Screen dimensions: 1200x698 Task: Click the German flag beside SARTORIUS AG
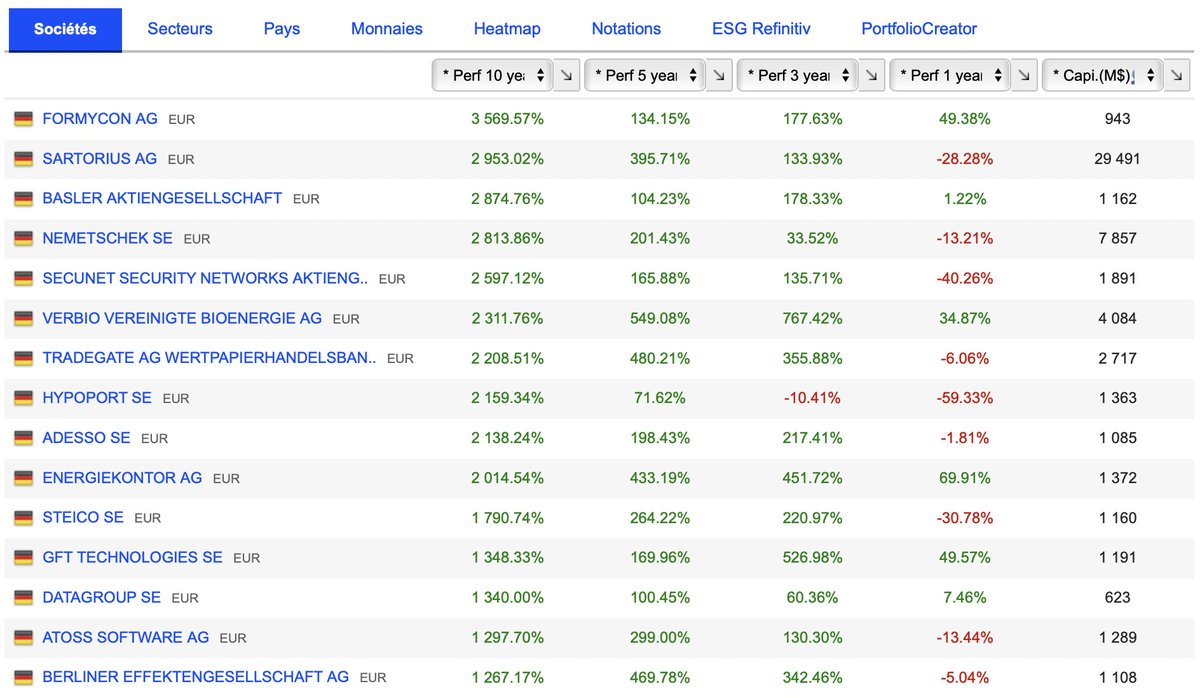23,159
